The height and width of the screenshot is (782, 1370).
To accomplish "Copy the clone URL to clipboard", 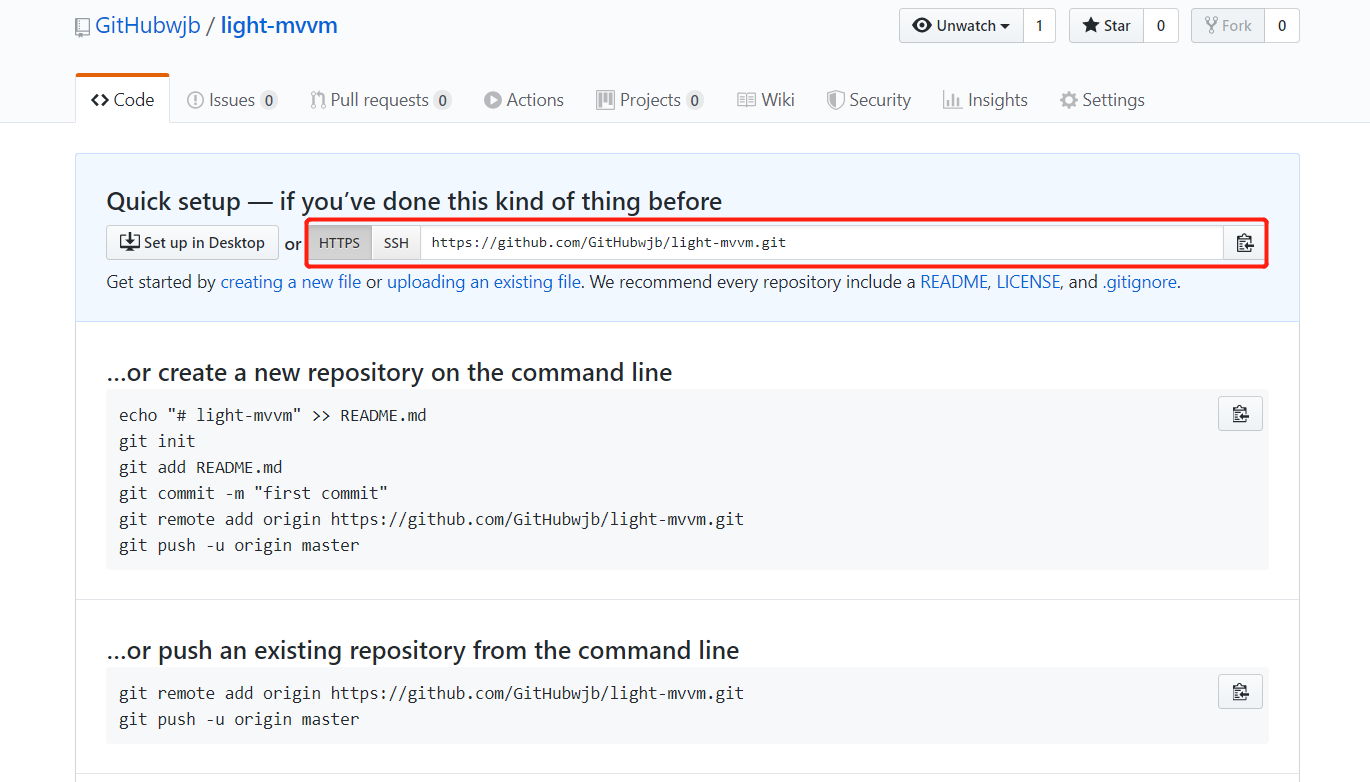I will 1244,243.
